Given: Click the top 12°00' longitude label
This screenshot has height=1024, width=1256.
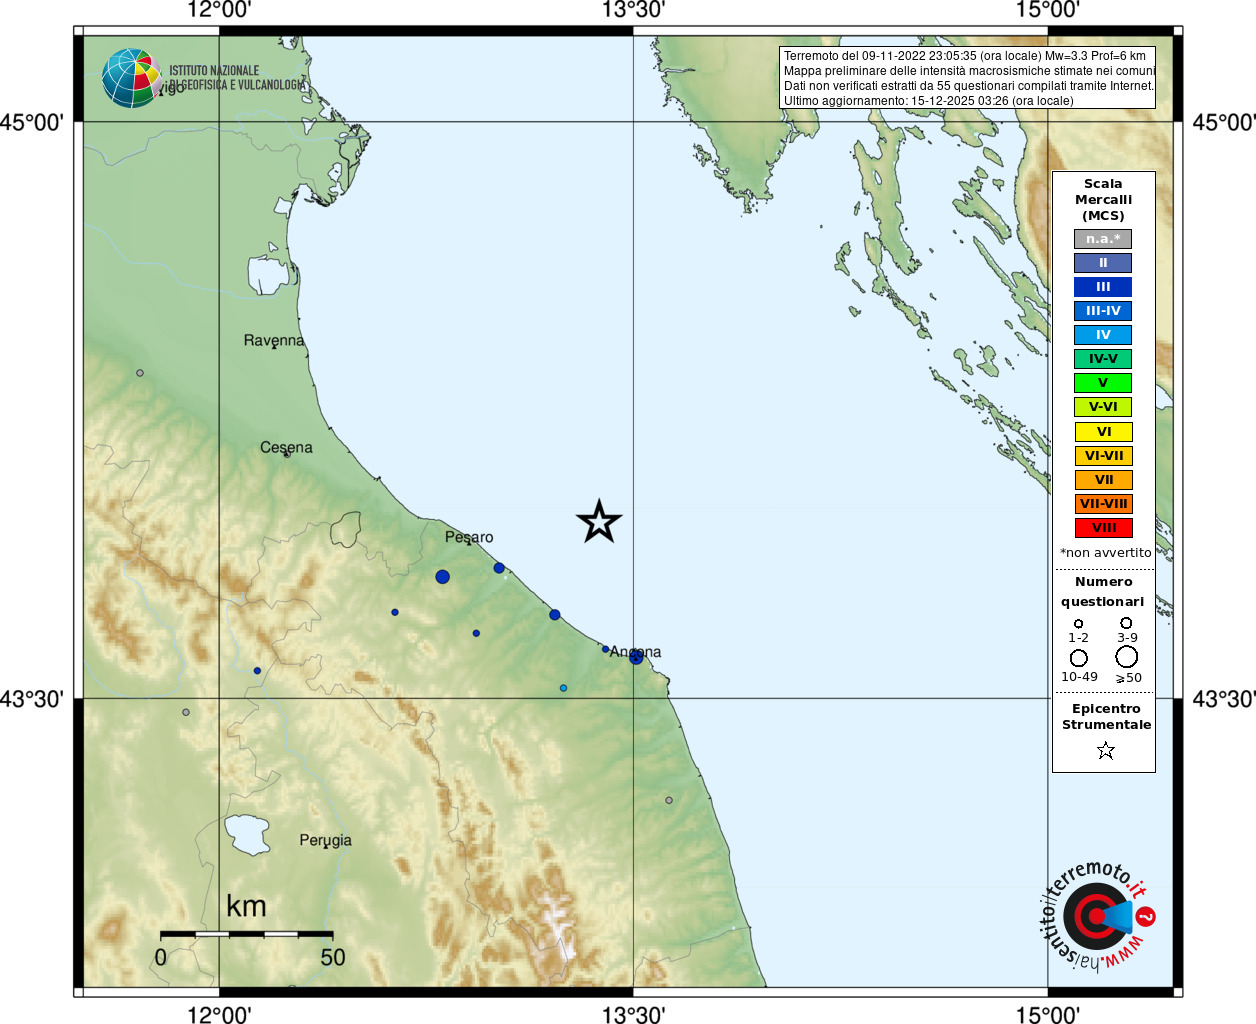Looking at the screenshot, I should pos(219,10).
